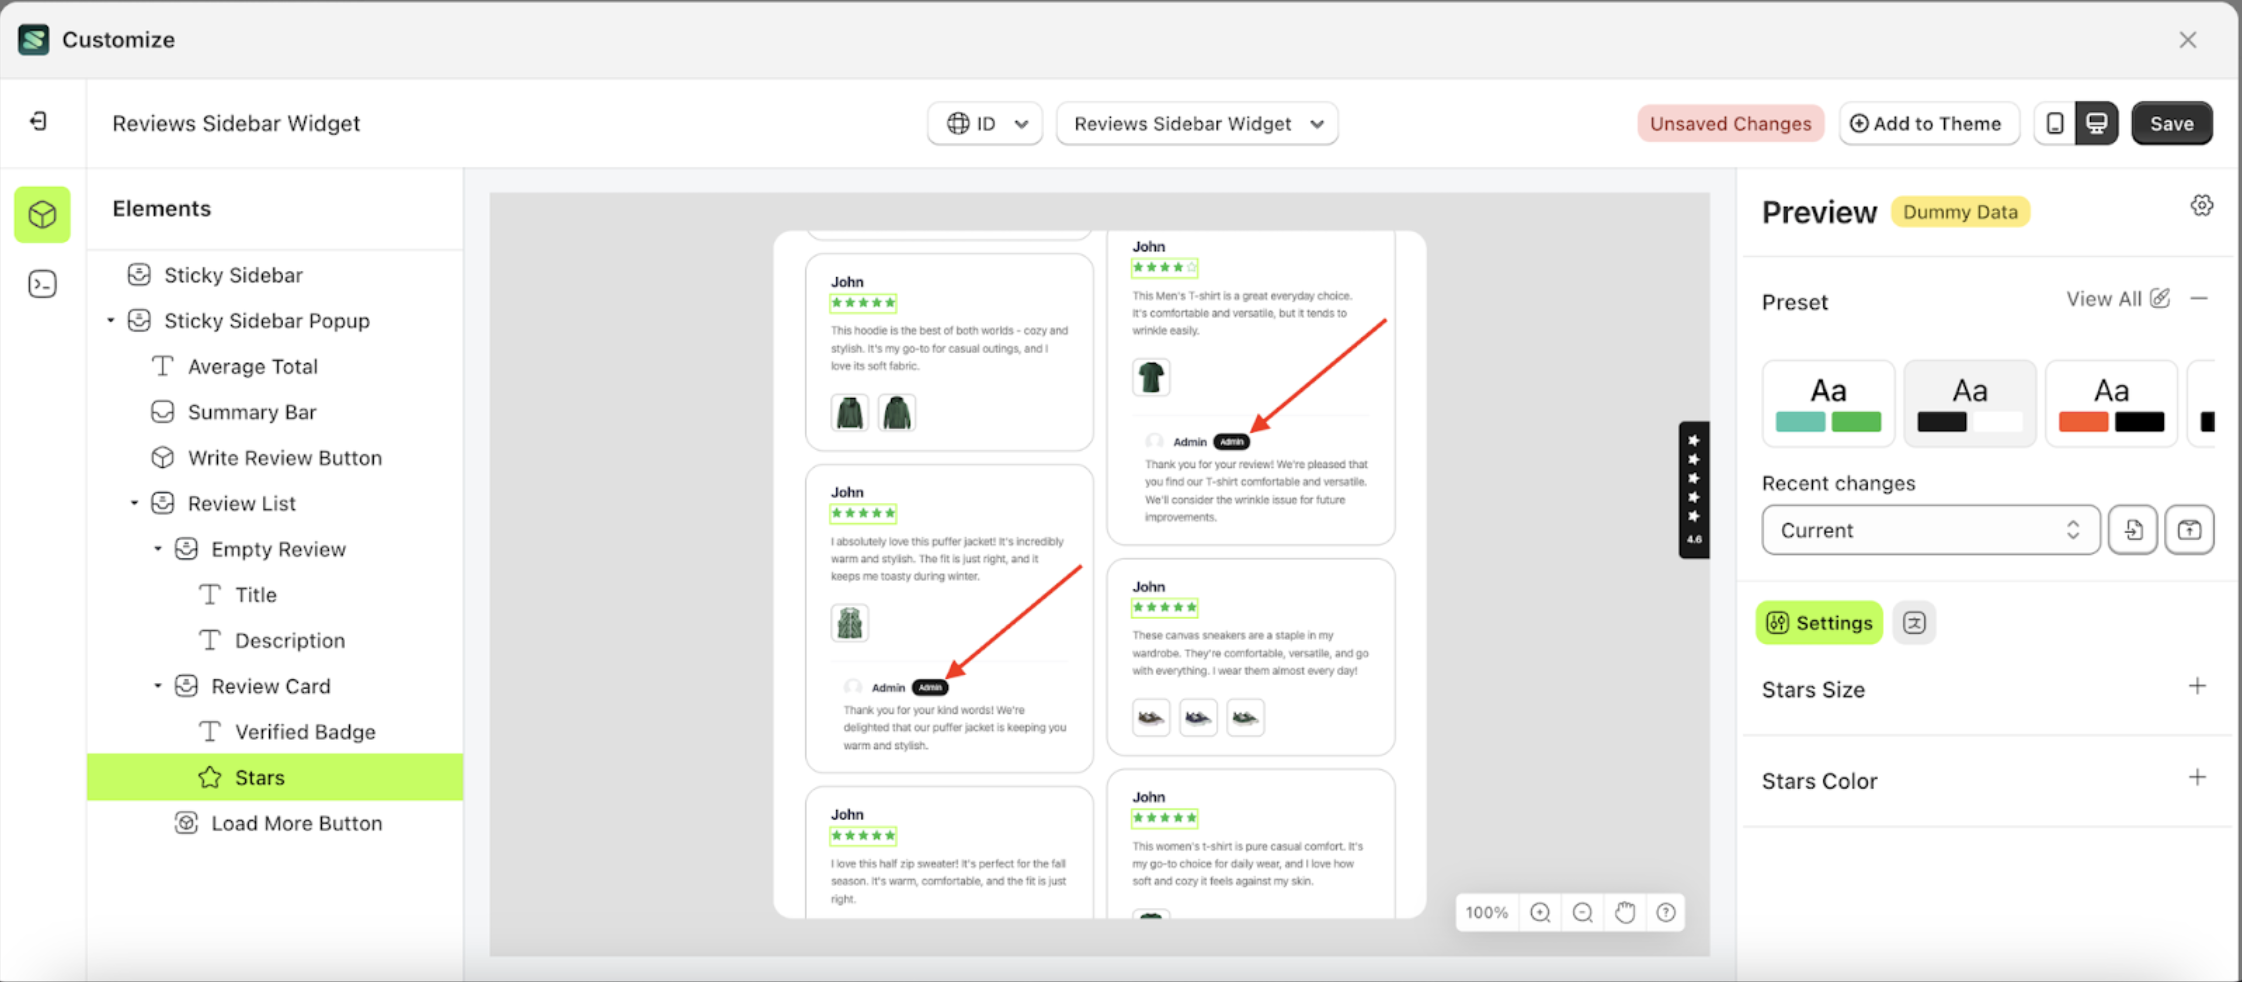Click the exit editor icon at top left
This screenshot has width=2242, height=982.
pos(40,120)
